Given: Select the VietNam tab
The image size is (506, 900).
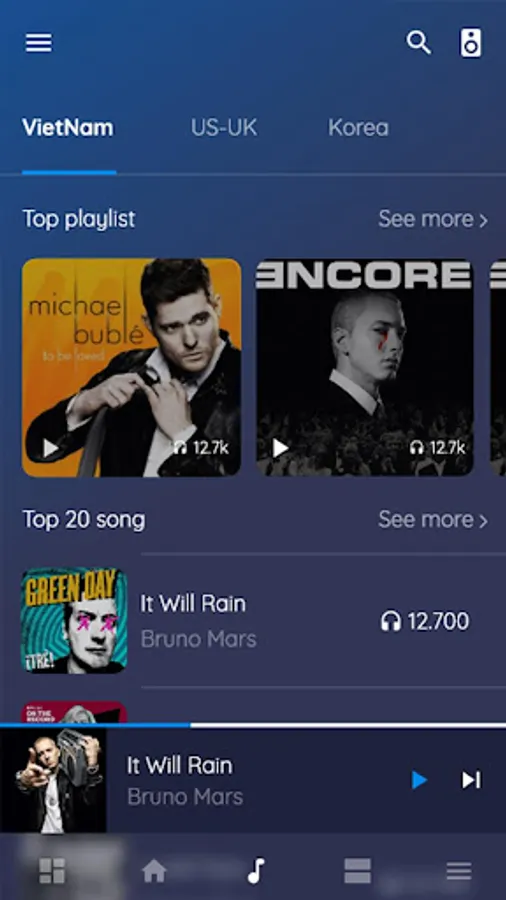Looking at the screenshot, I should (68, 127).
